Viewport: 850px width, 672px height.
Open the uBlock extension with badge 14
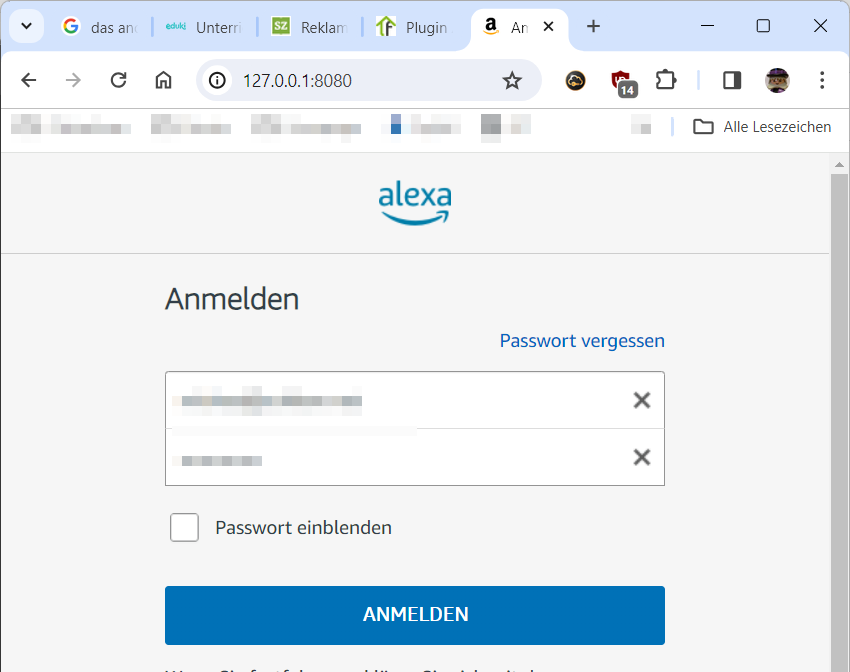622,82
